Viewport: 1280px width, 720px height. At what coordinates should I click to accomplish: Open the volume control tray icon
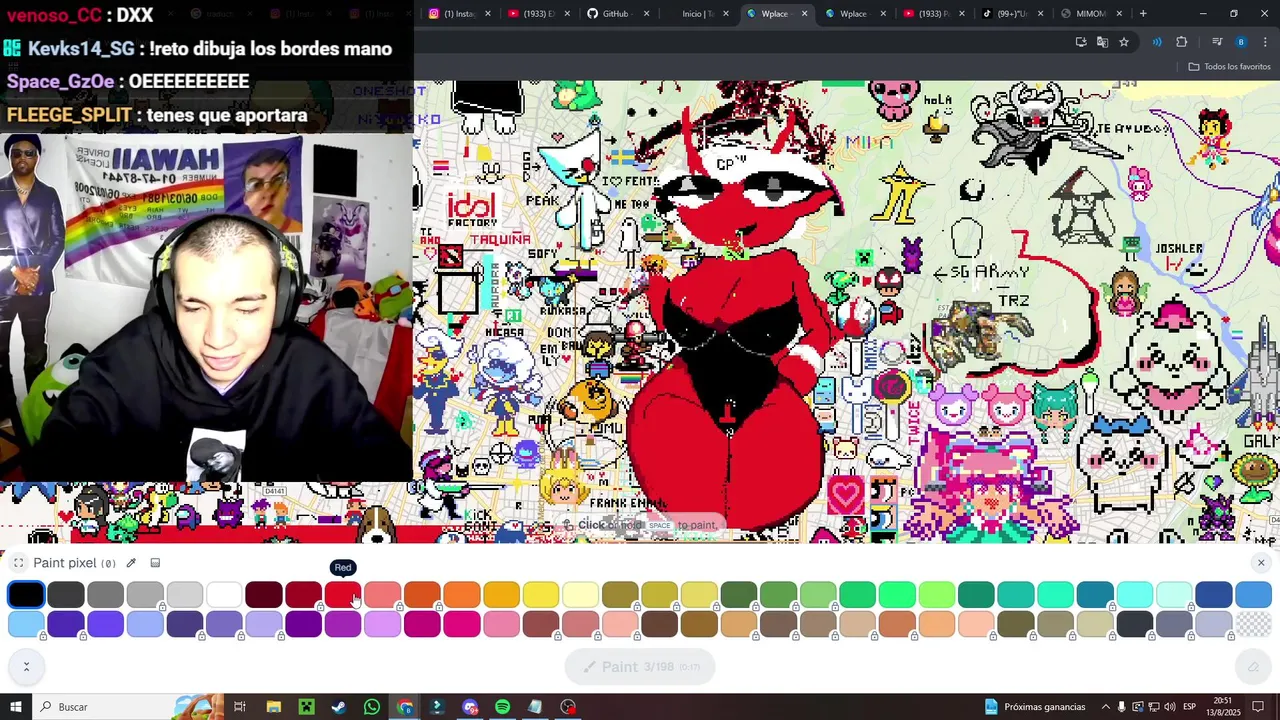1169,707
